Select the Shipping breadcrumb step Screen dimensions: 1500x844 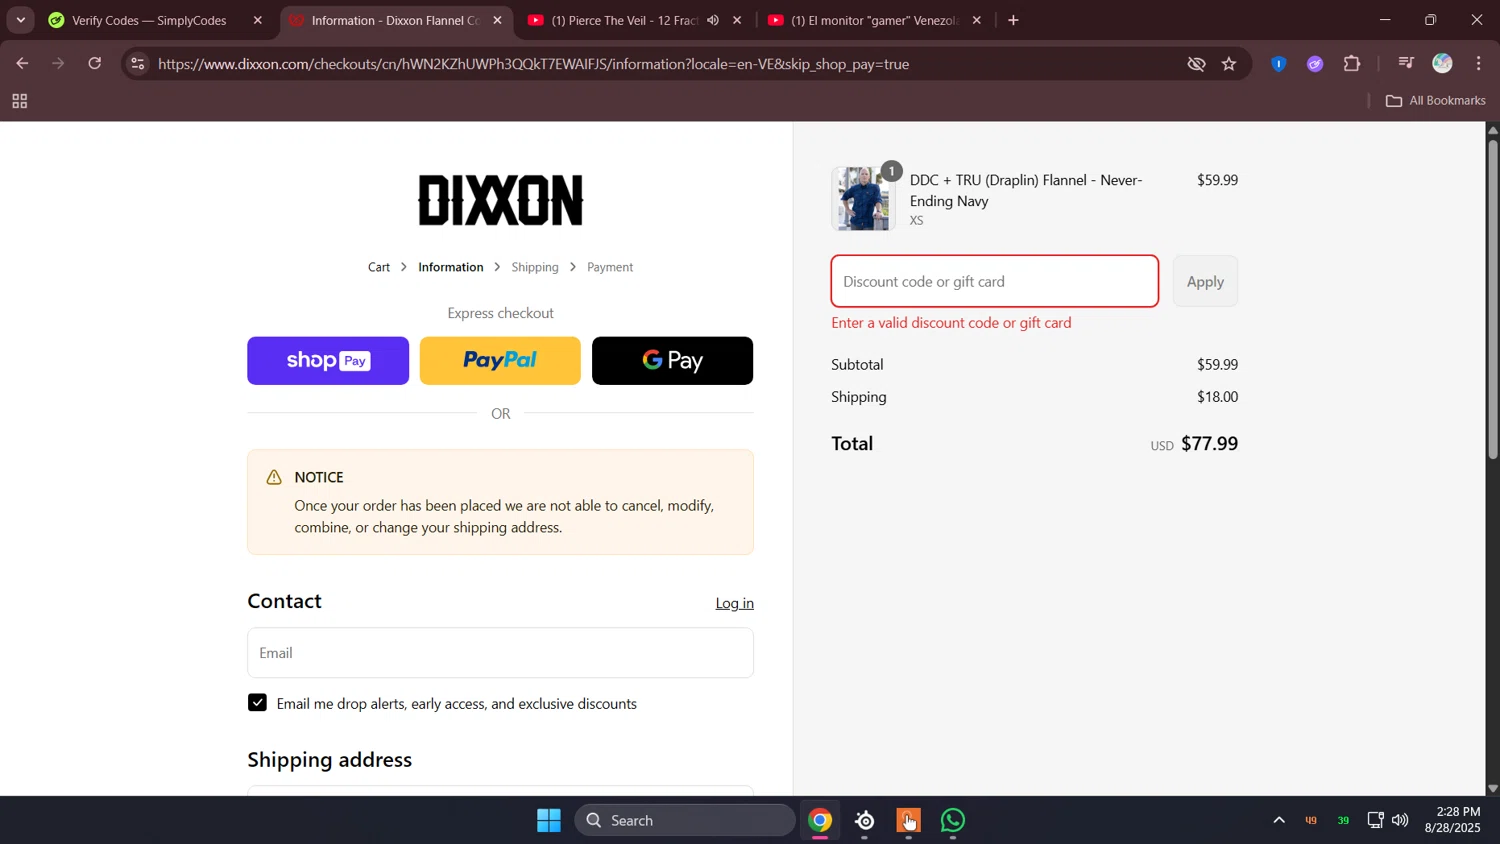535,267
